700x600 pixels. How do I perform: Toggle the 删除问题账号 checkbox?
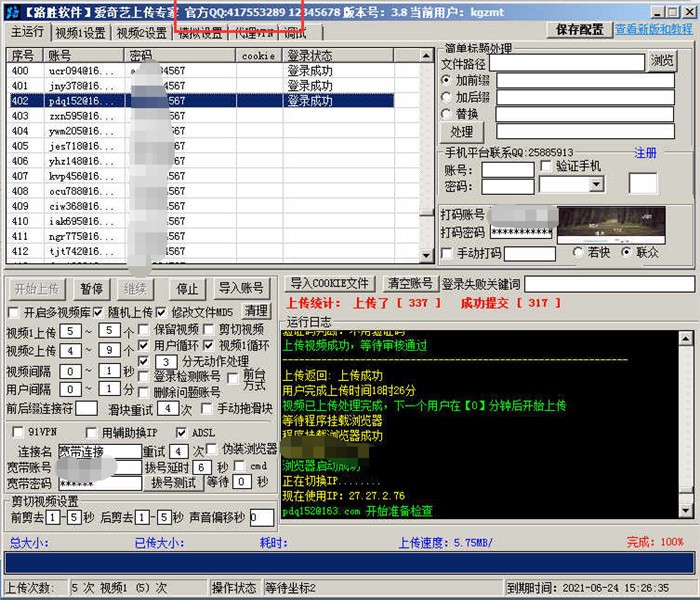pos(144,392)
